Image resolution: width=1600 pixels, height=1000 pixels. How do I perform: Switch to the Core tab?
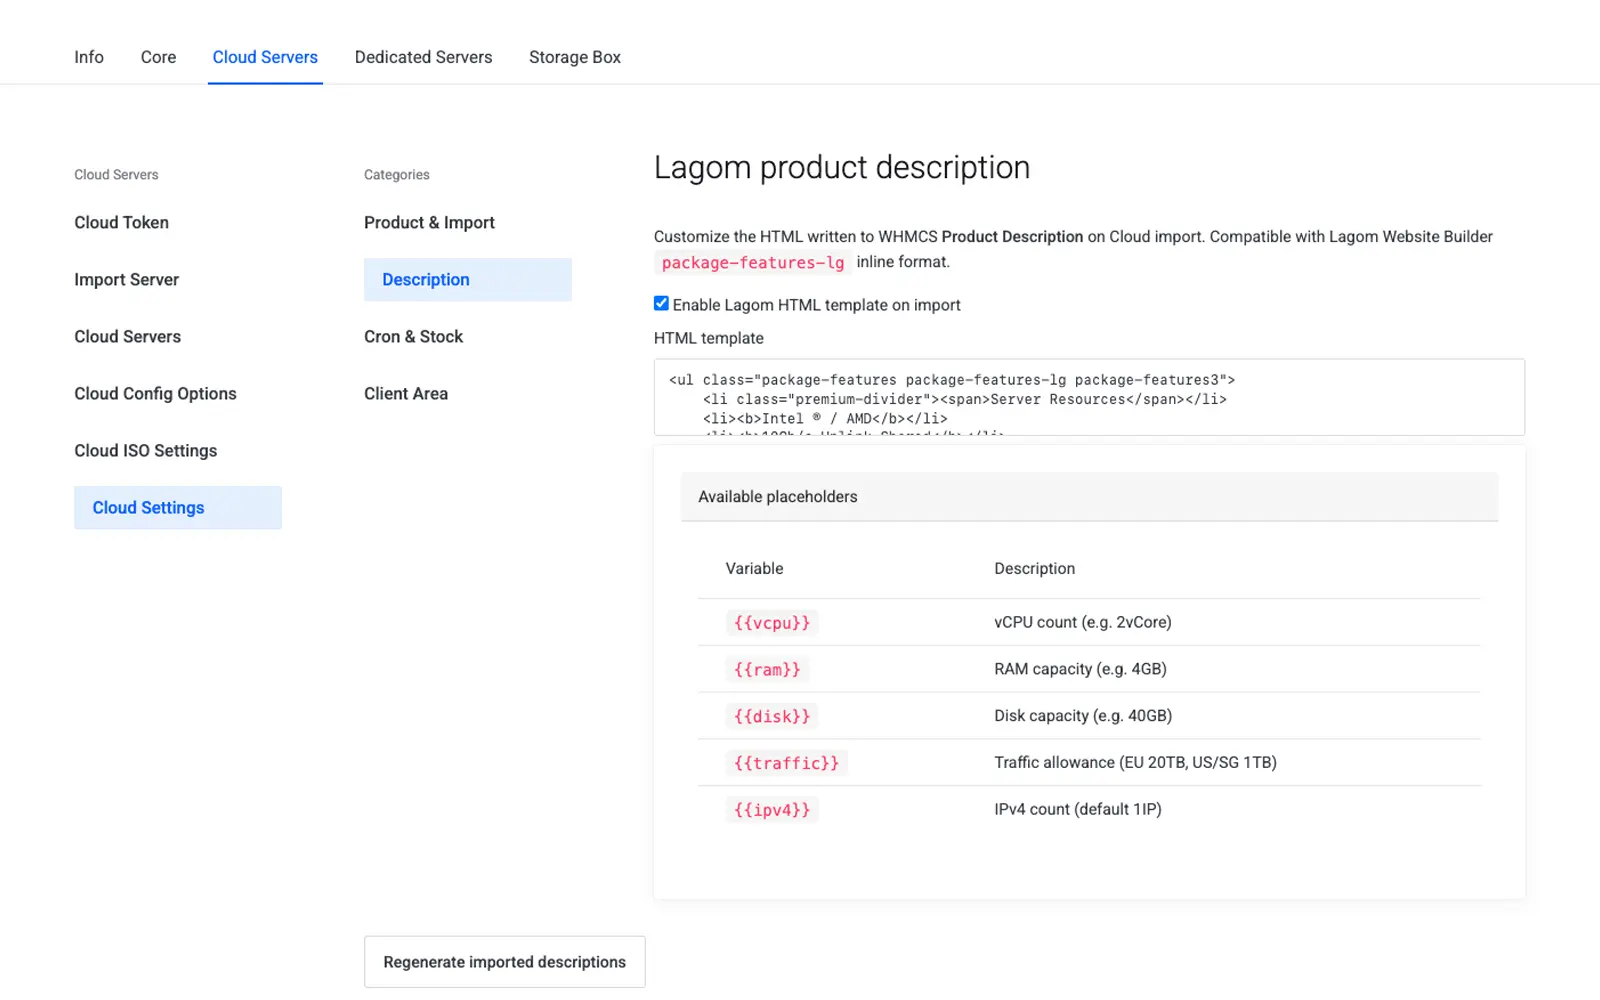(x=158, y=57)
